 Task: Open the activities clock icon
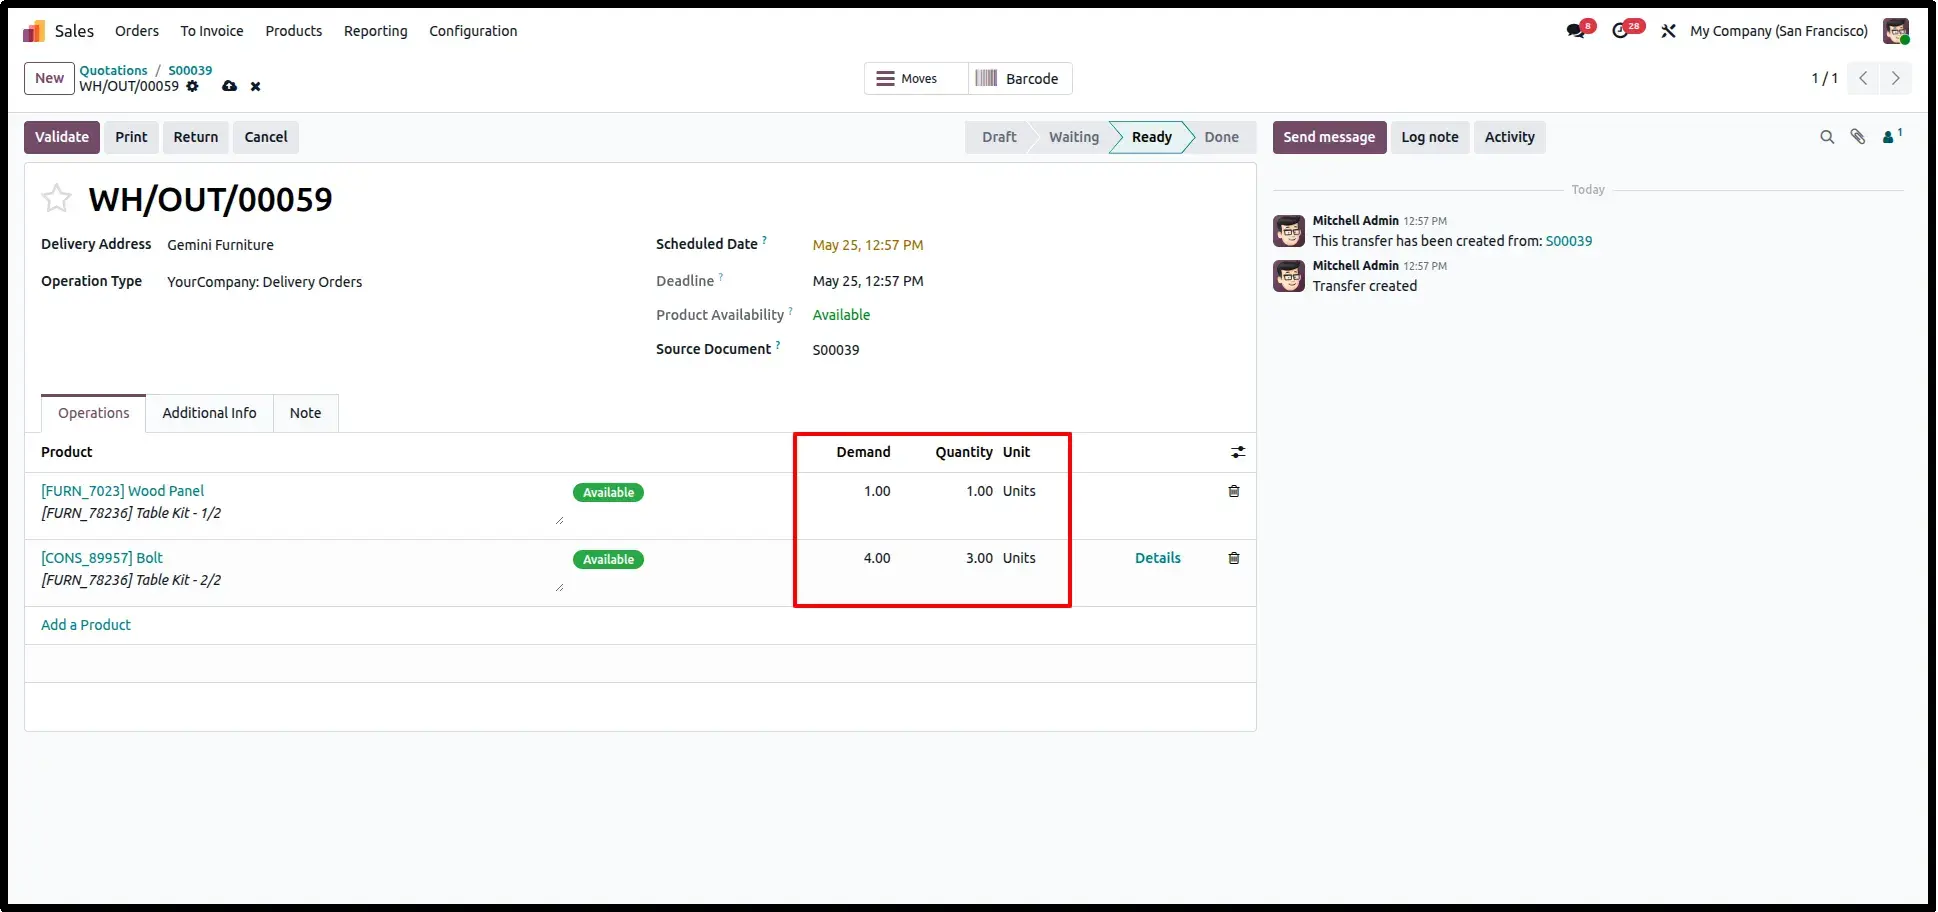[1621, 31]
